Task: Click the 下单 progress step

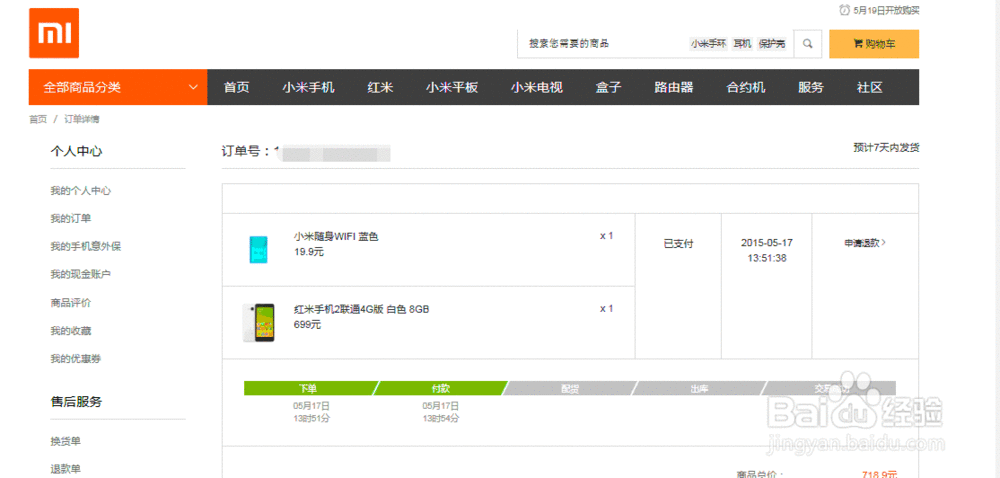Action: pyautogui.click(x=308, y=388)
